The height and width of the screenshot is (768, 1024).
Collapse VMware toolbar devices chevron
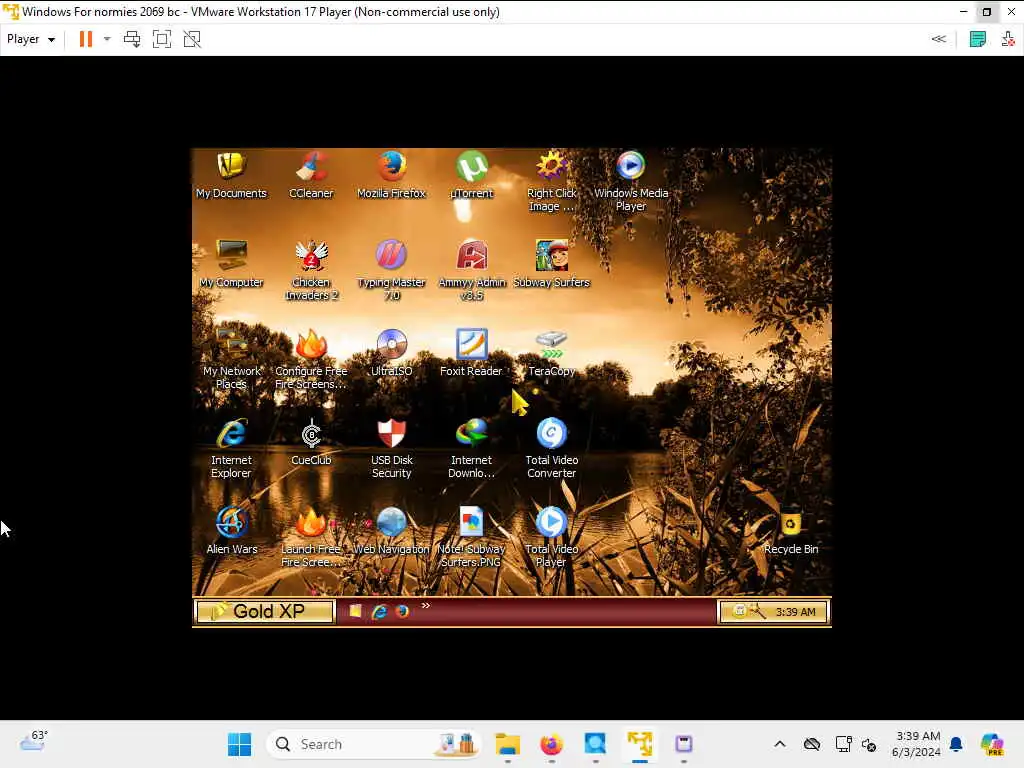938,39
